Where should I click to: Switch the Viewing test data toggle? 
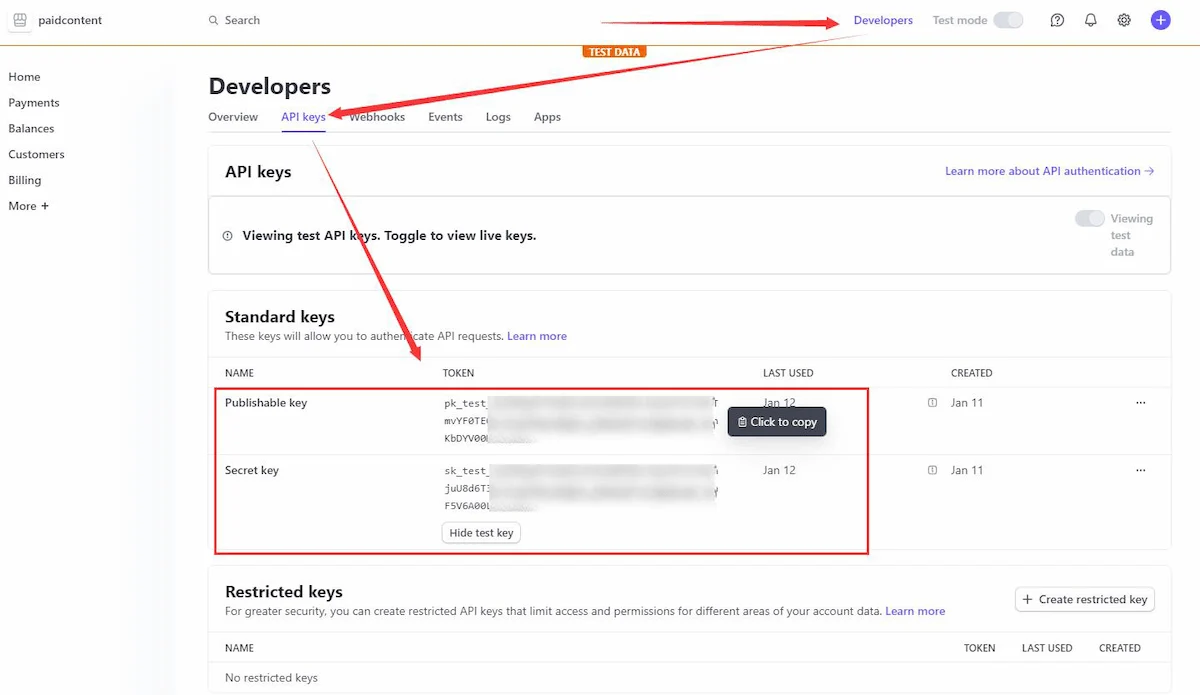pos(1089,217)
